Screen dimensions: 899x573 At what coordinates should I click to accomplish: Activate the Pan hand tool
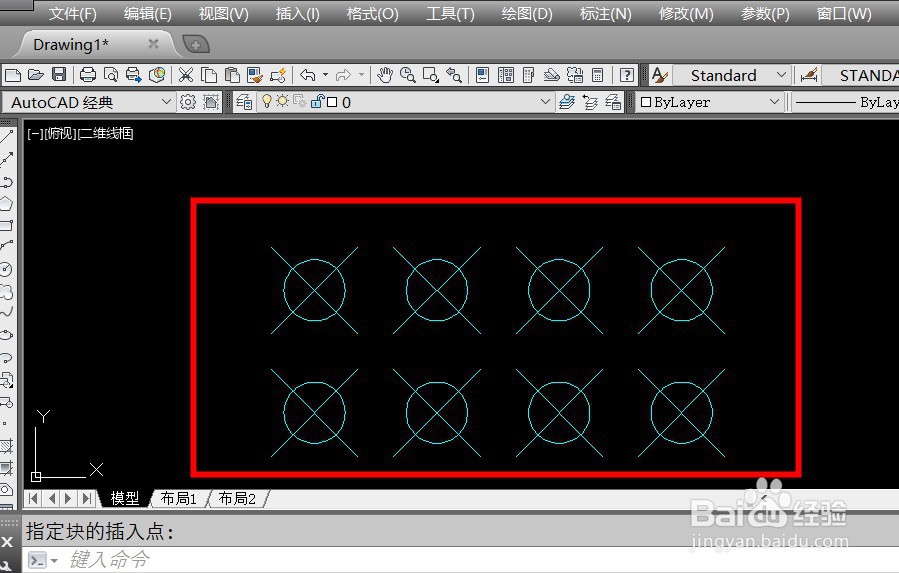(x=385, y=75)
